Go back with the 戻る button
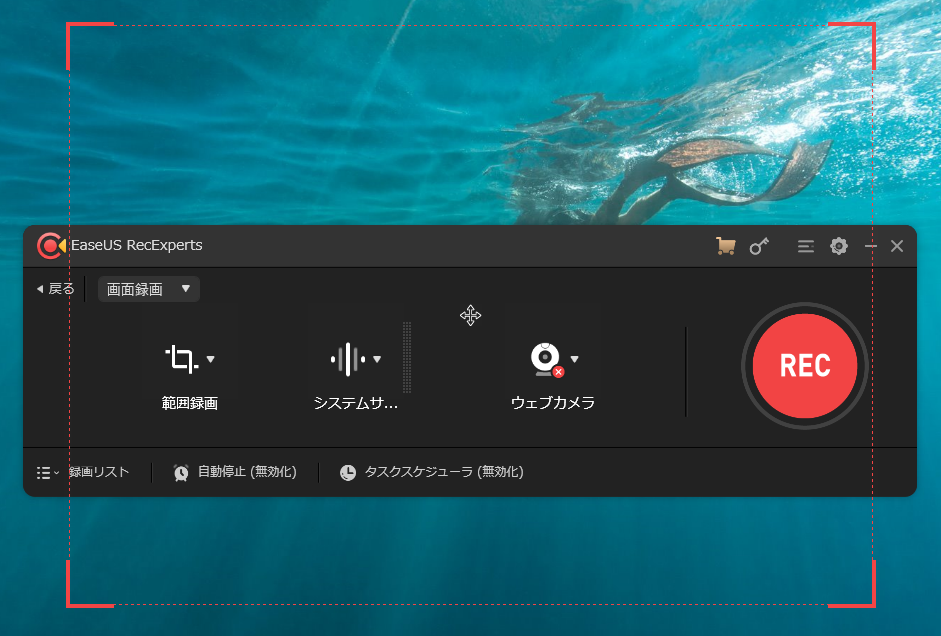The height and width of the screenshot is (636, 941). 55,289
